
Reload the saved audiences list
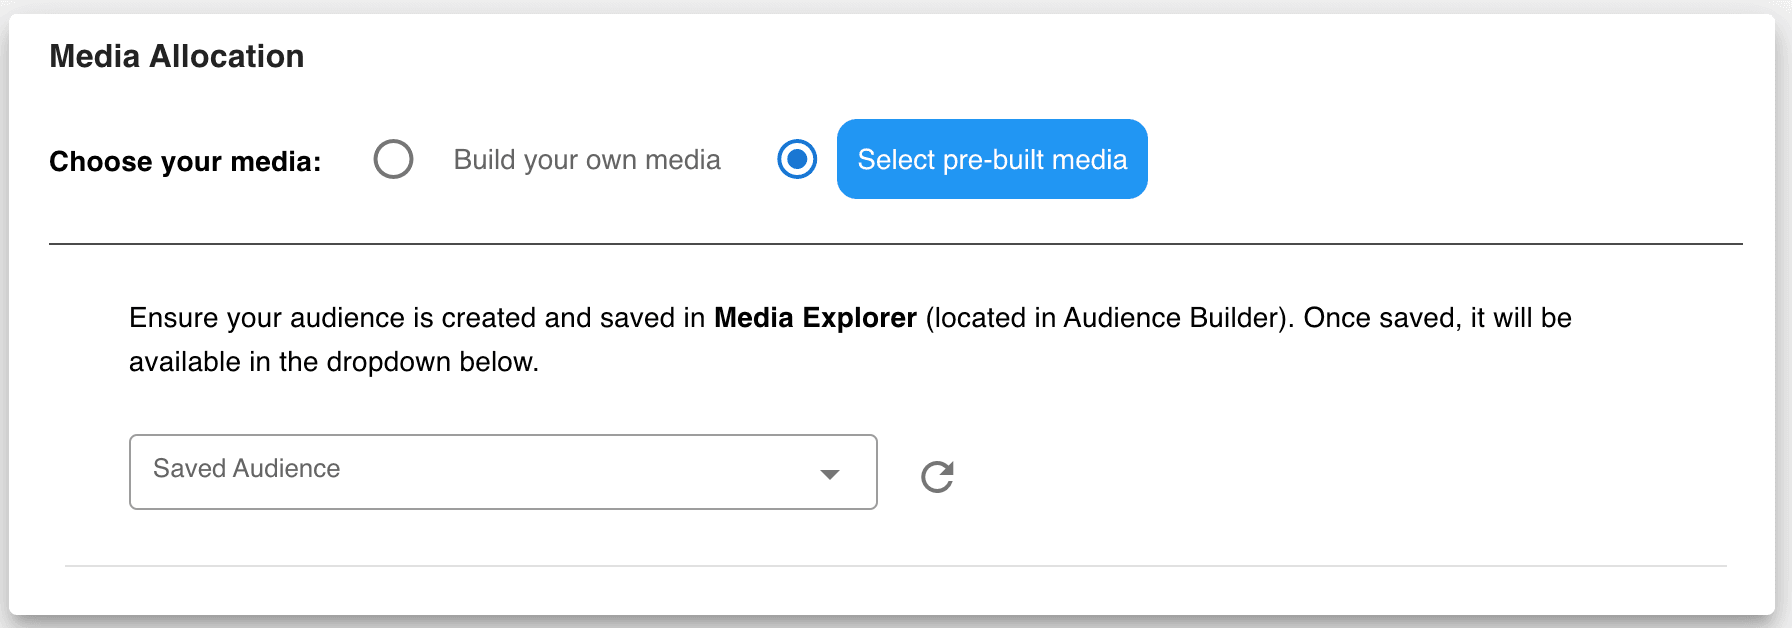pos(937,477)
